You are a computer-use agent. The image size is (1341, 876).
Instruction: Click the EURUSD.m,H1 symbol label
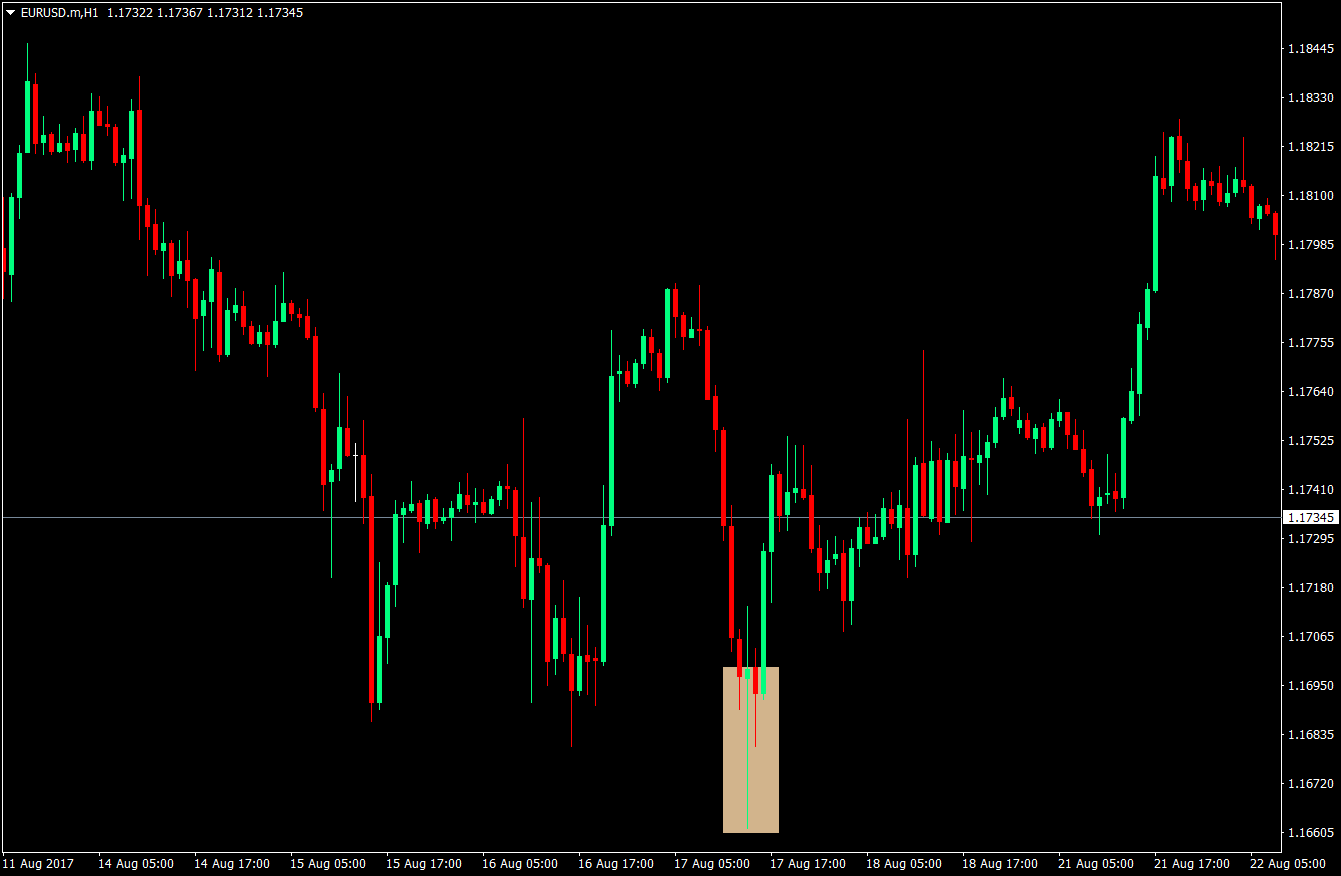pos(57,13)
